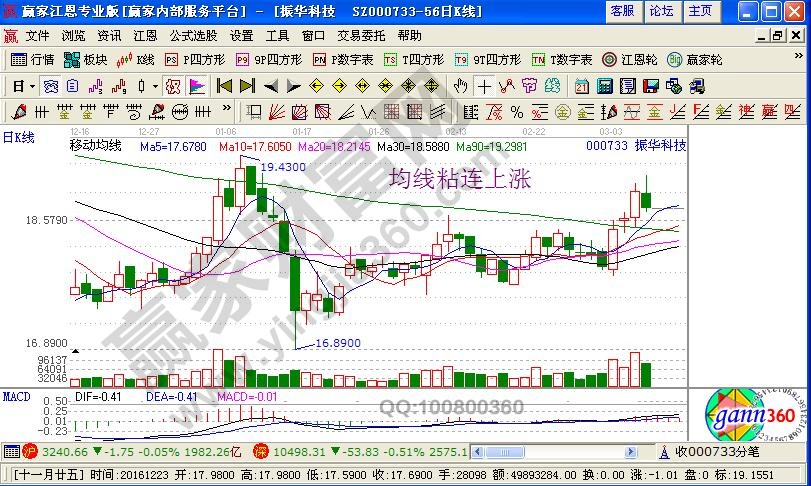Go to 主页 from title bar
Image resolution: width=811 pixels, height=486 pixels.
(701, 11)
